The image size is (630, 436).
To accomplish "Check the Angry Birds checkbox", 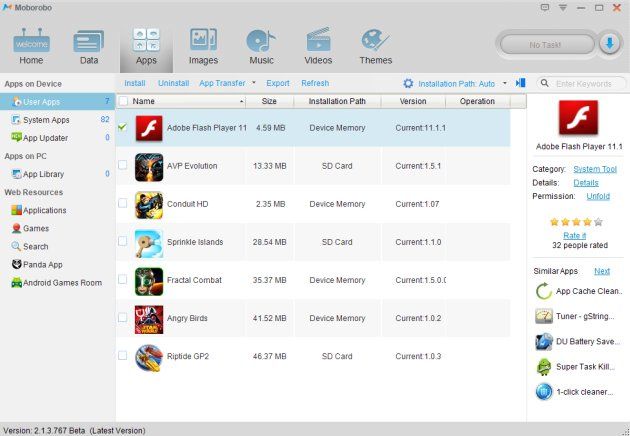I will pyautogui.click(x=123, y=317).
